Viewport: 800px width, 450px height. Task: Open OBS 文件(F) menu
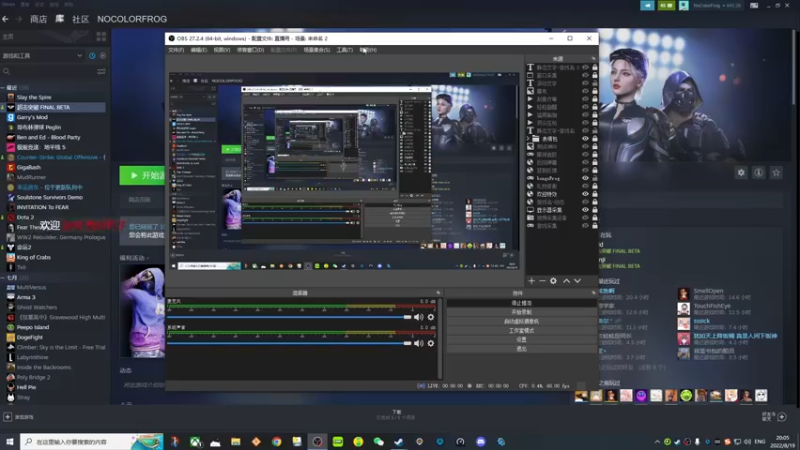tap(176, 50)
